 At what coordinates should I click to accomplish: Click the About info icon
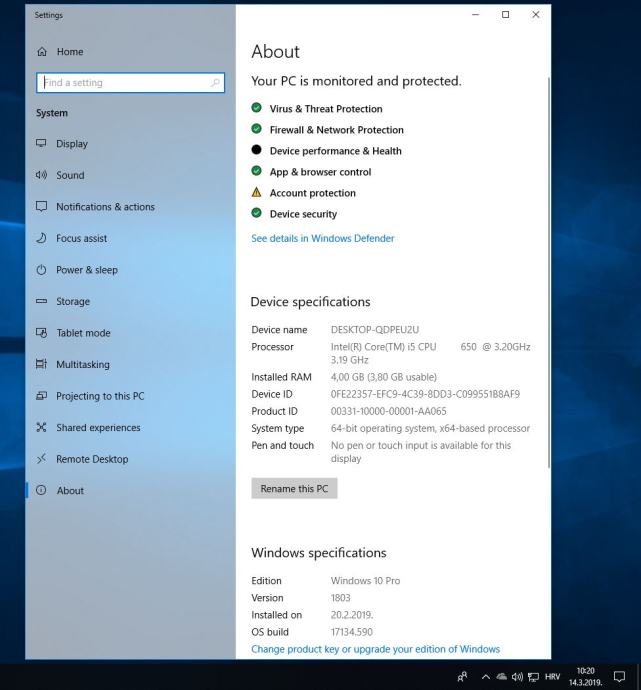point(41,490)
